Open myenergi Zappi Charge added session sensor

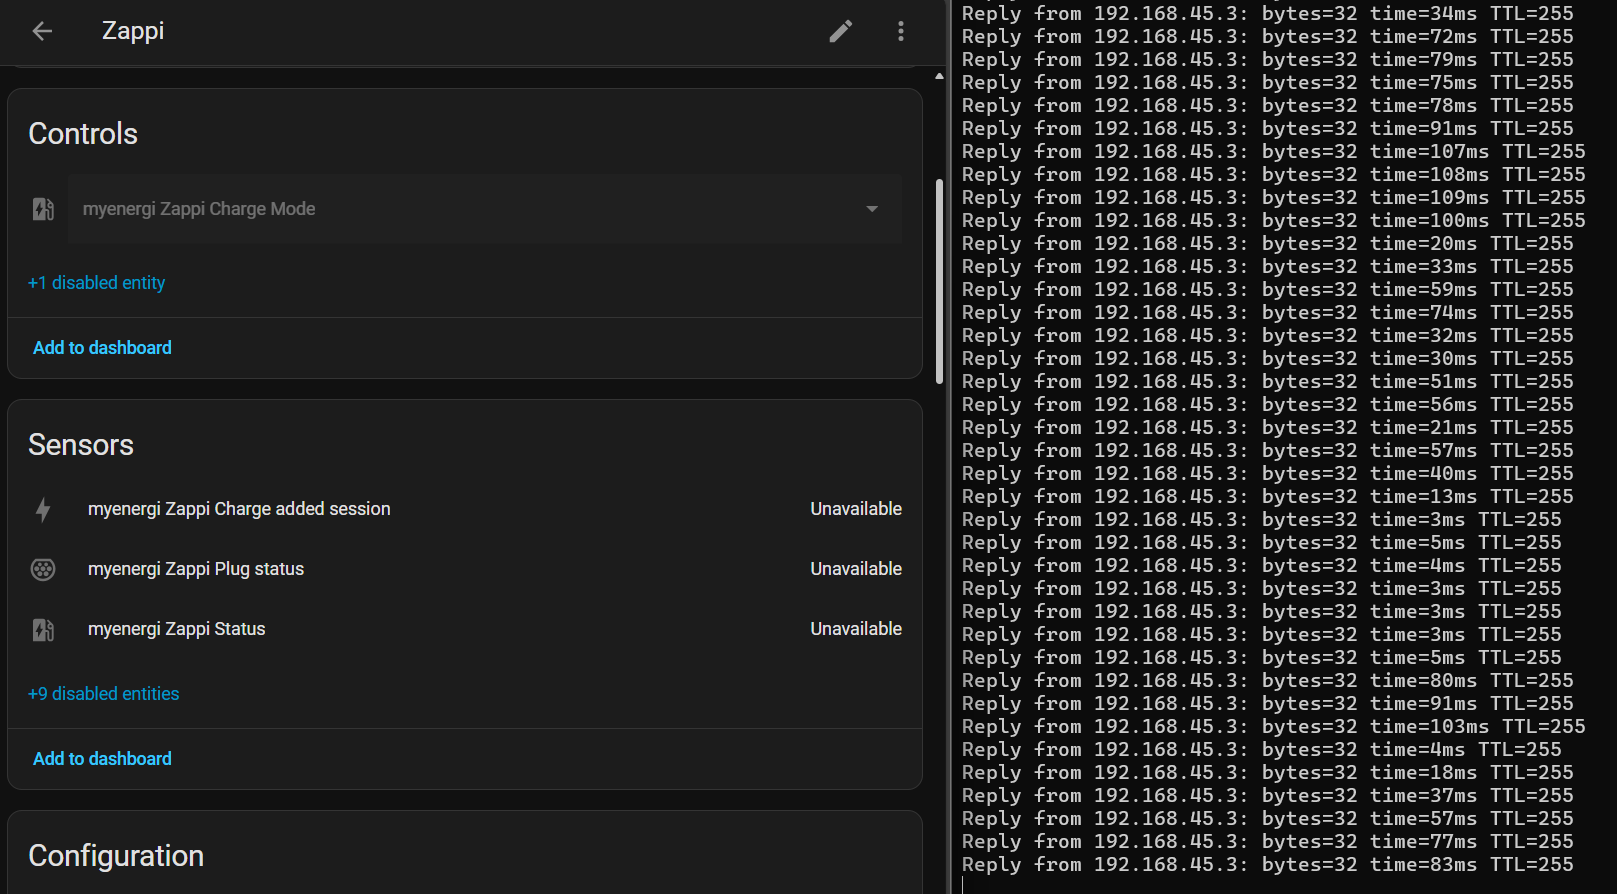click(x=239, y=509)
